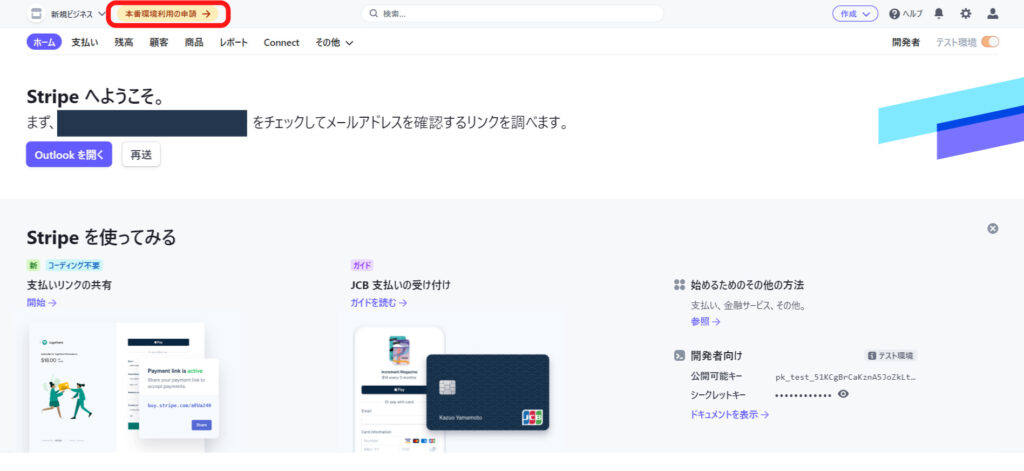The image size is (1024, 471).
Task: Click コーディング不要 tag
Action: pyautogui.click(x=74, y=265)
